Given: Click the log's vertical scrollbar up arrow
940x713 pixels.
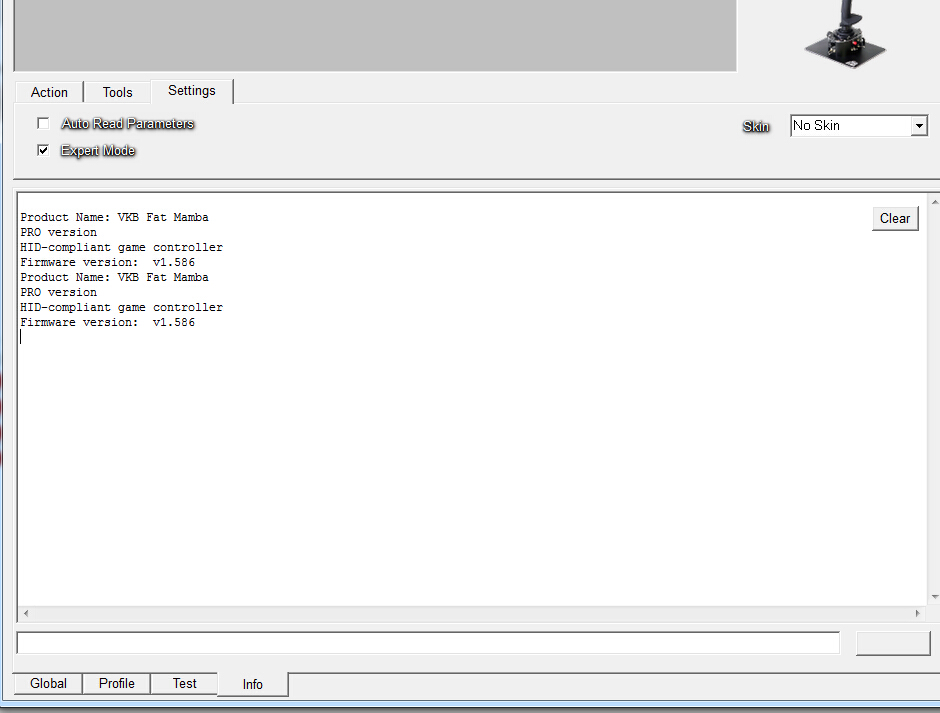Looking at the screenshot, I should 935,202.
